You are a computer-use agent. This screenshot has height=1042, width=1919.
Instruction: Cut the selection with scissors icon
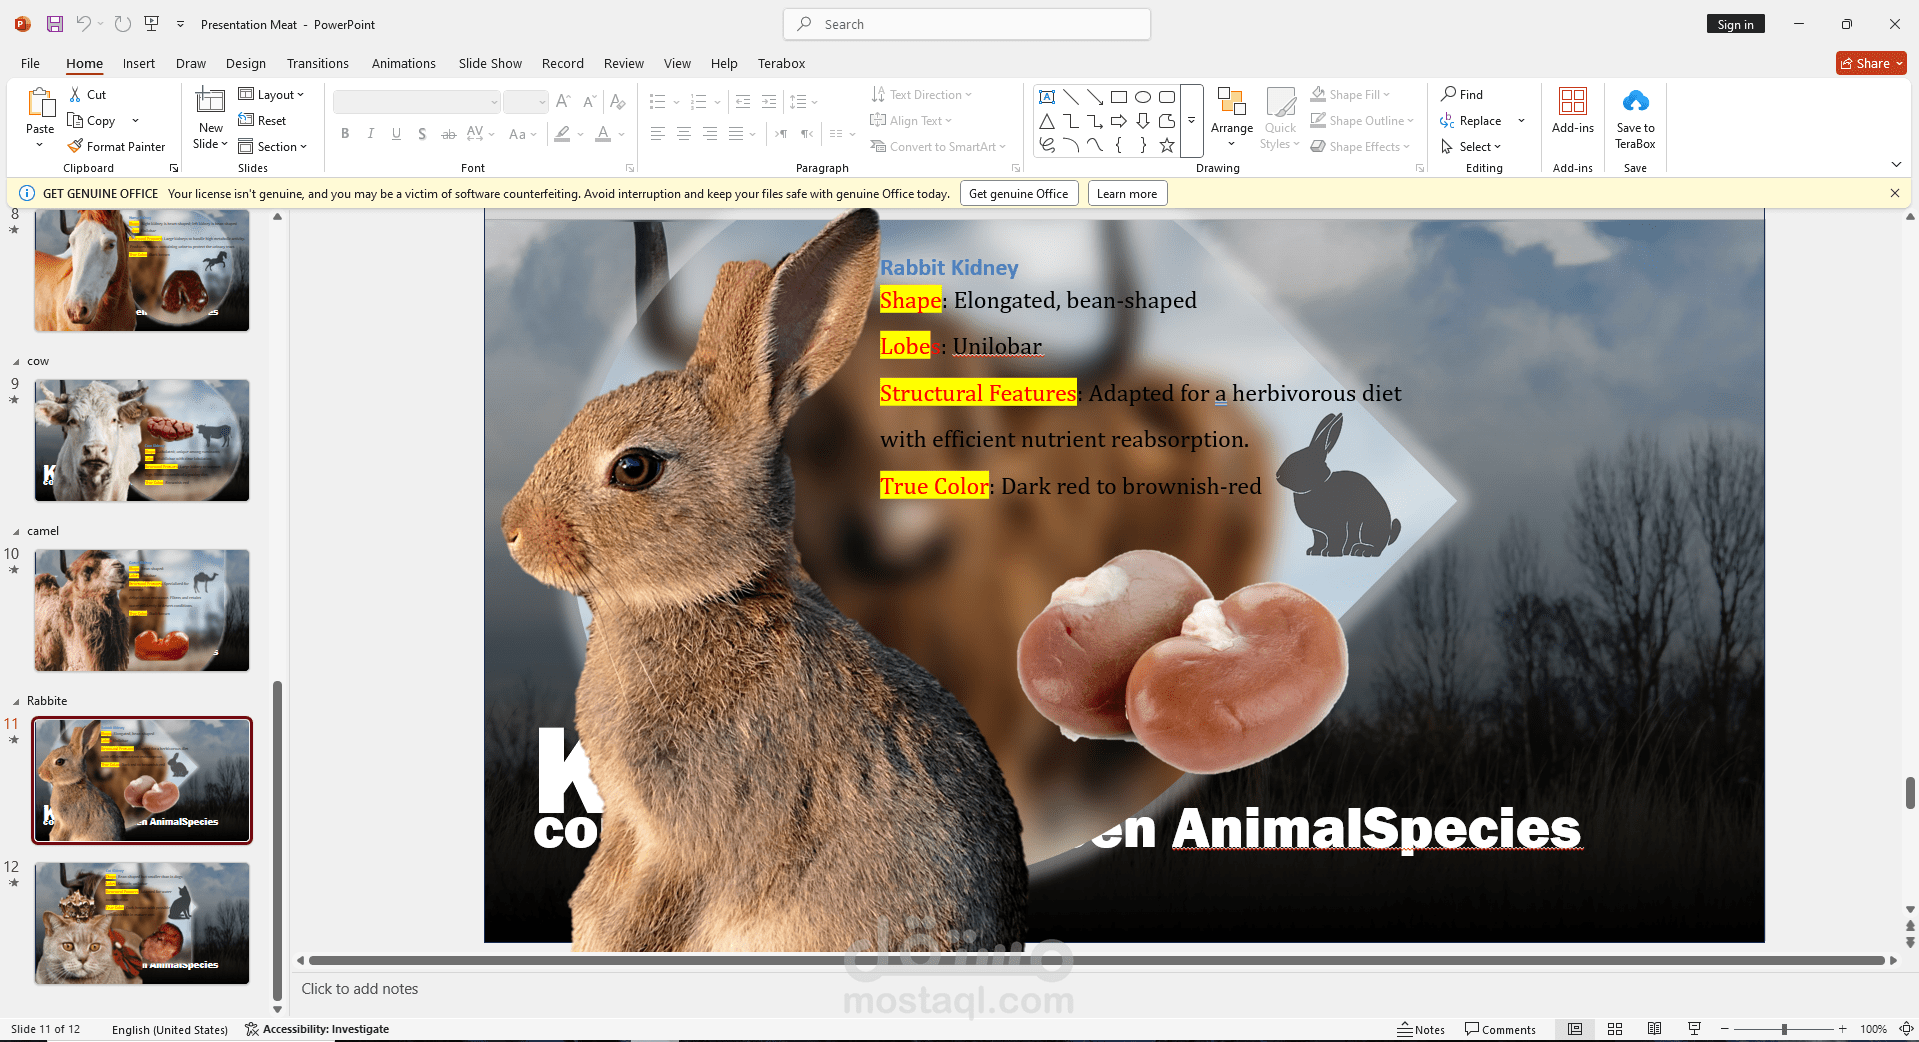(75, 95)
